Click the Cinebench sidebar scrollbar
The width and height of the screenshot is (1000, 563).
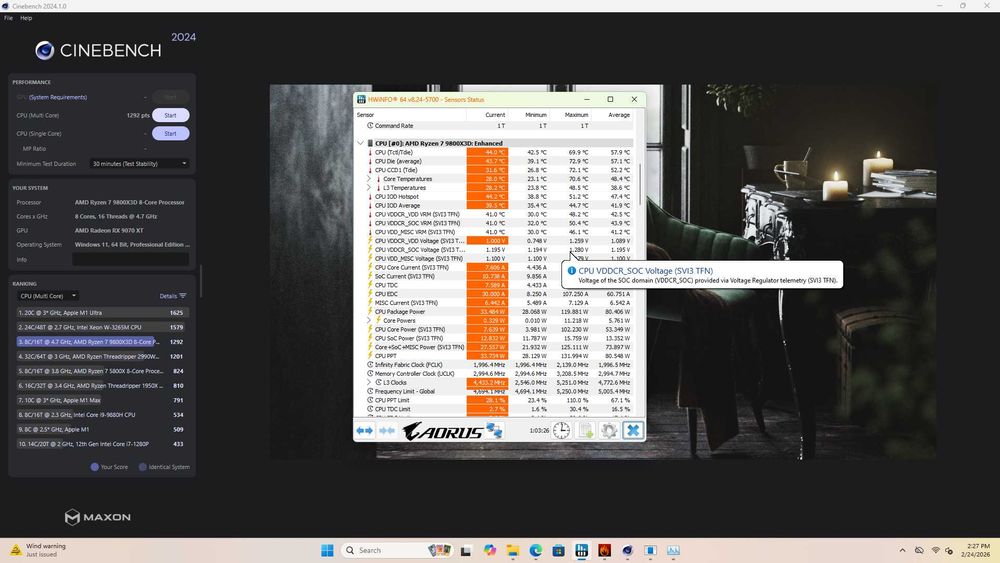(201, 281)
